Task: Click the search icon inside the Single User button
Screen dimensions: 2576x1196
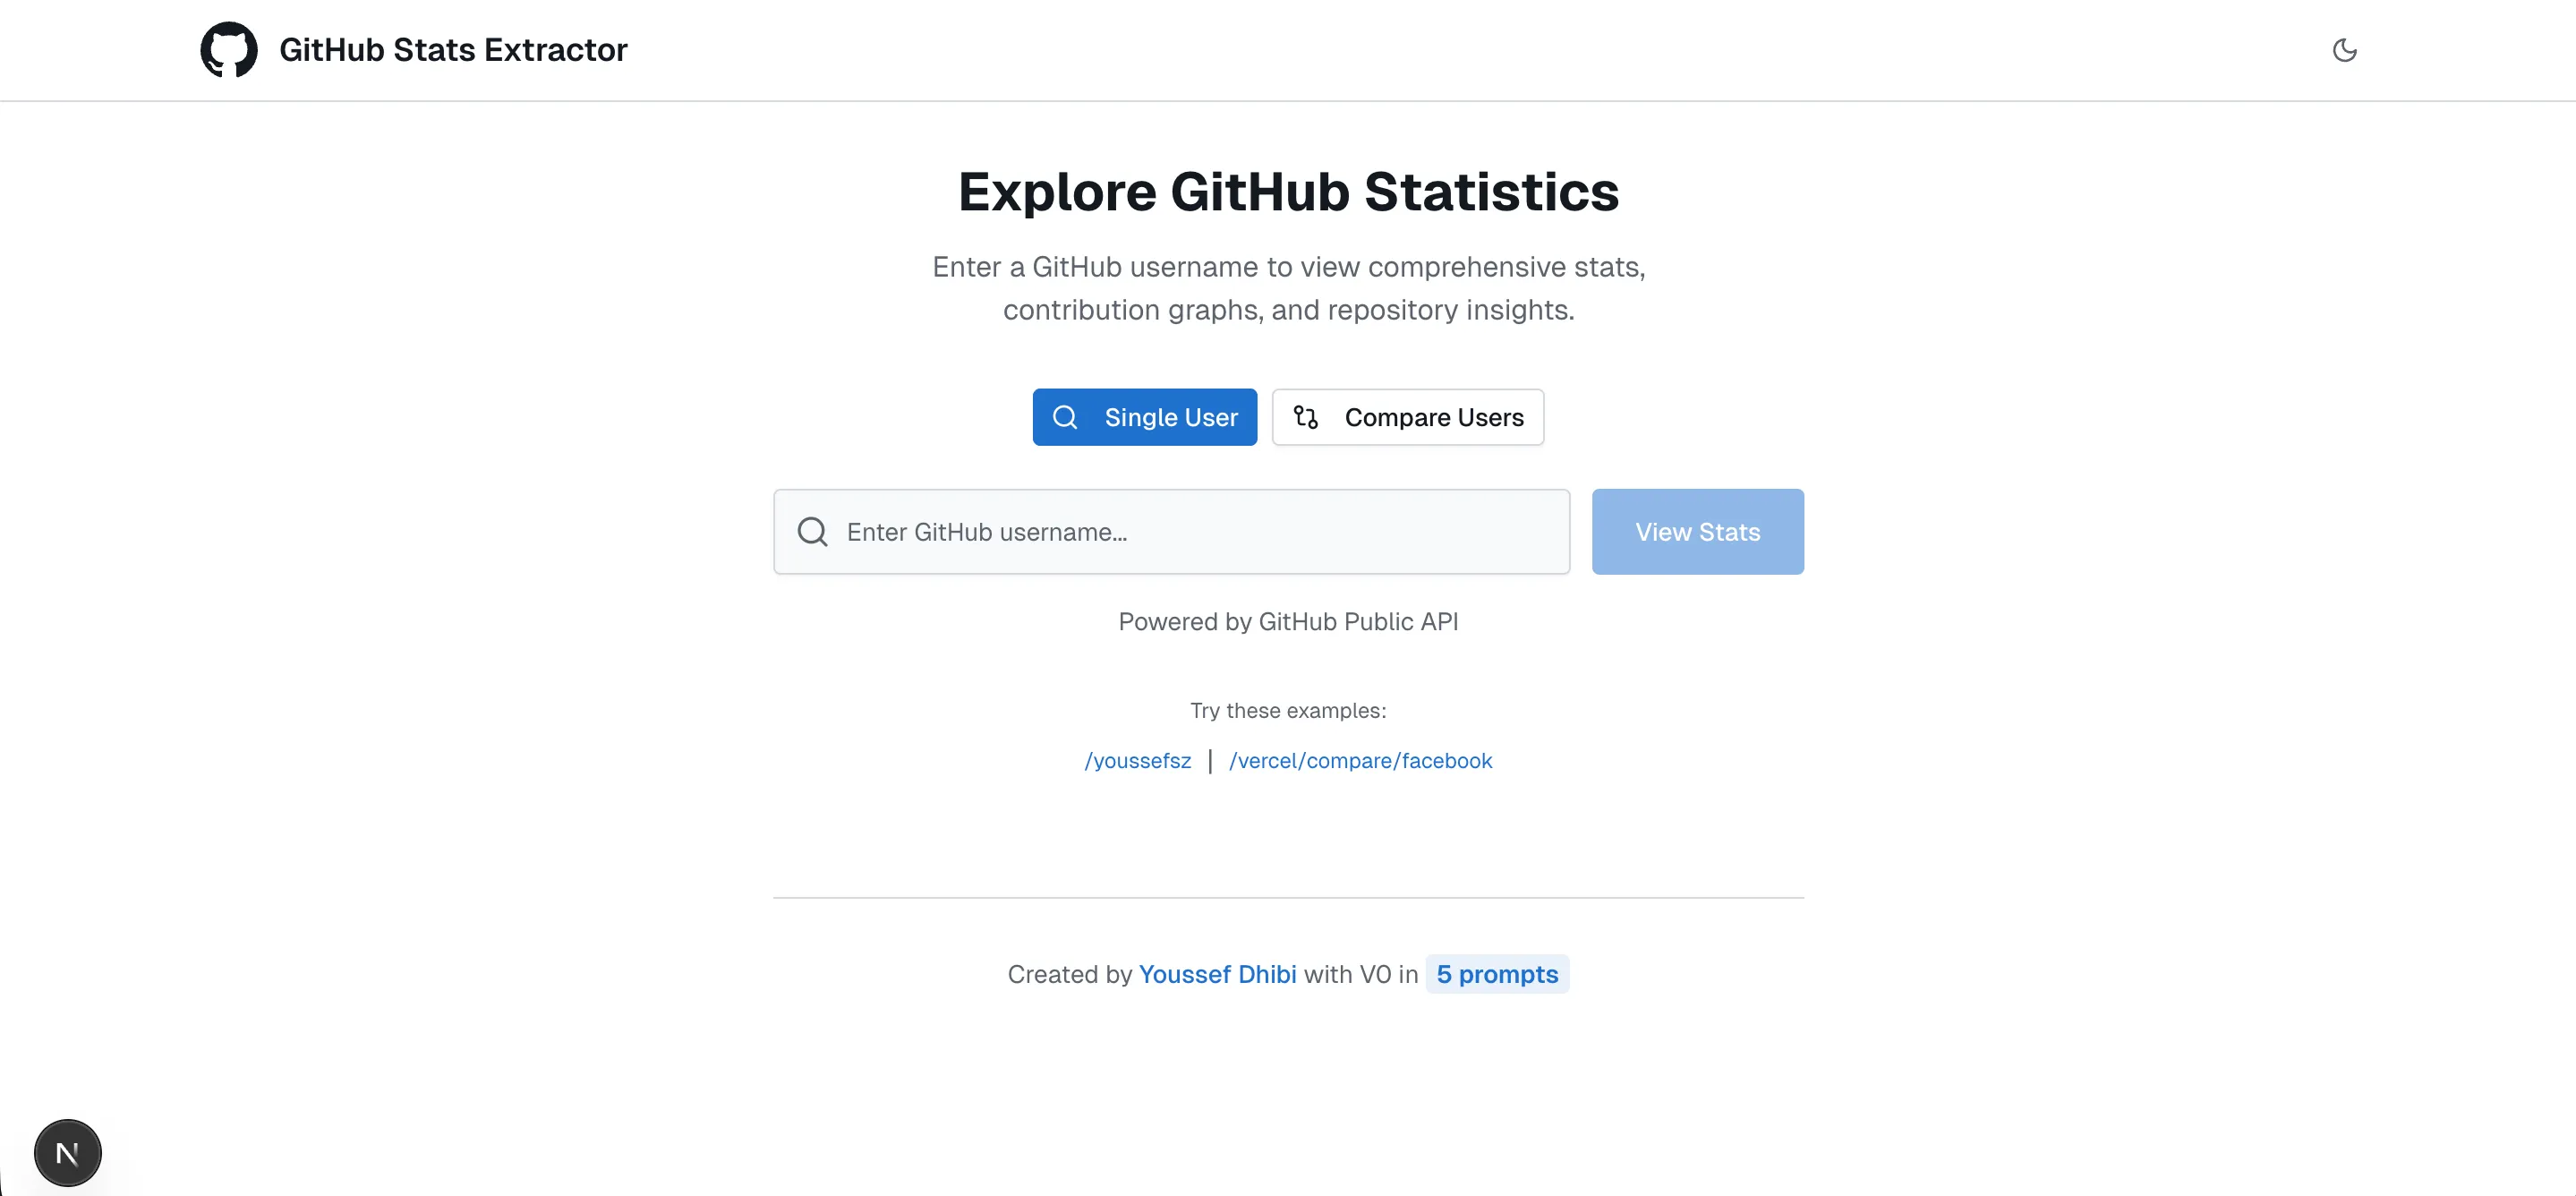Action: [1066, 417]
